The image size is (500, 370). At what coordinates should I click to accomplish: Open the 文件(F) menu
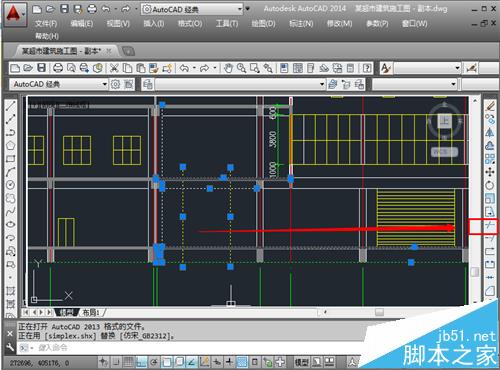click(46, 23)
